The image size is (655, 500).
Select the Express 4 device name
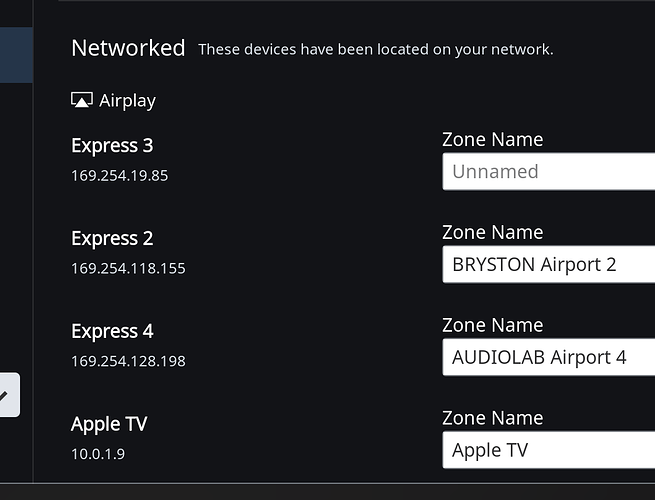(x=112, y=331)
